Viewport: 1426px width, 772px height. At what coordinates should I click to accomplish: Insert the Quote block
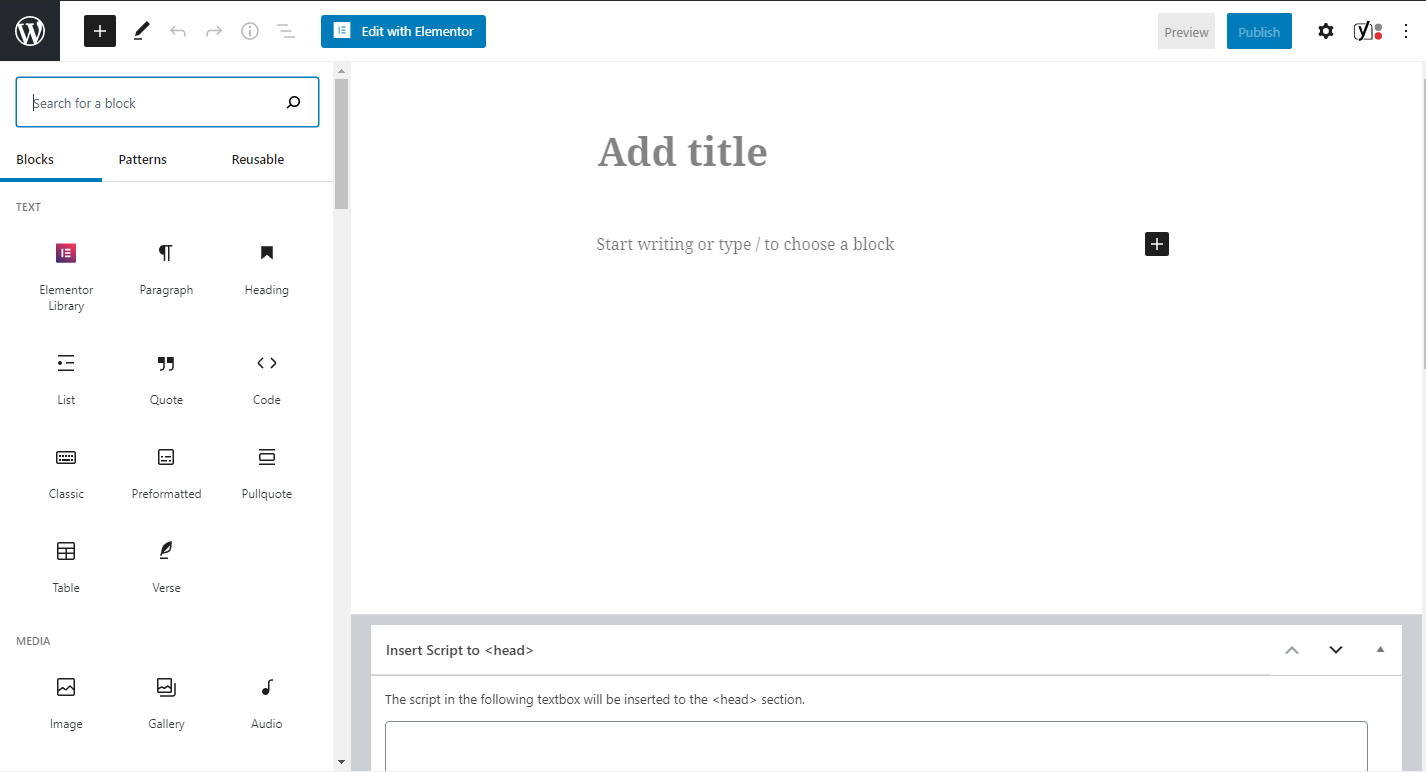(x=166, y=378)
